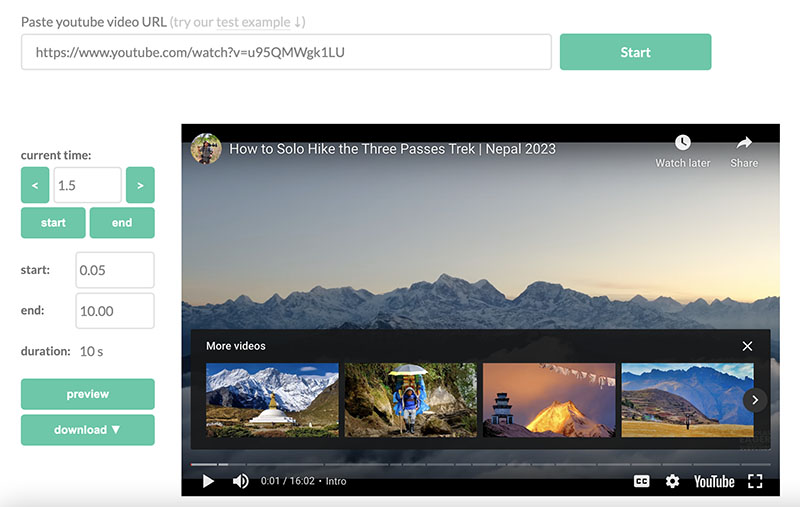Expand the download dropdown button

pyautogui.click(x=88, y=430)
